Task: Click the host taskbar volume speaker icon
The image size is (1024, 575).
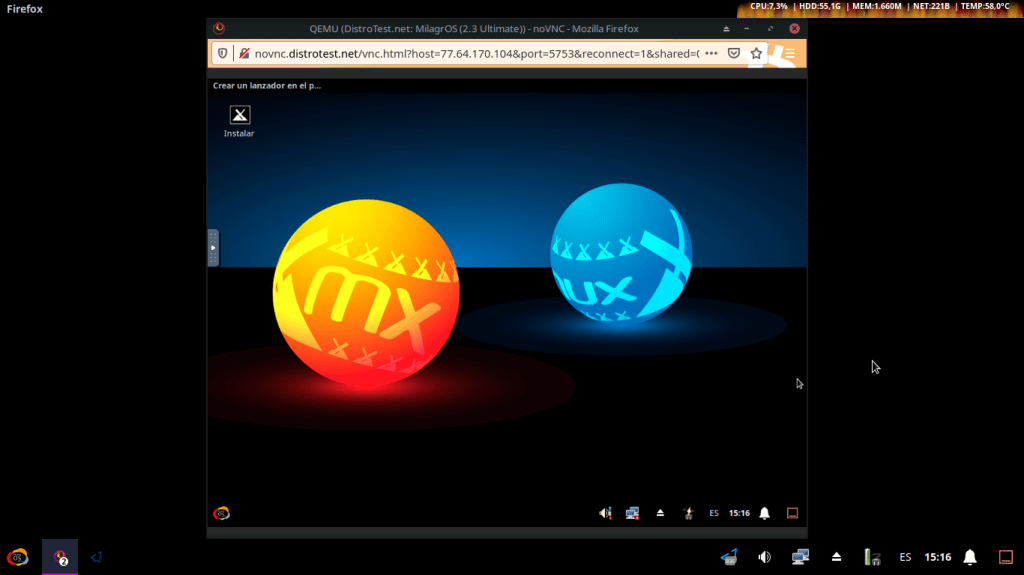Action: (x=765, y=557)
